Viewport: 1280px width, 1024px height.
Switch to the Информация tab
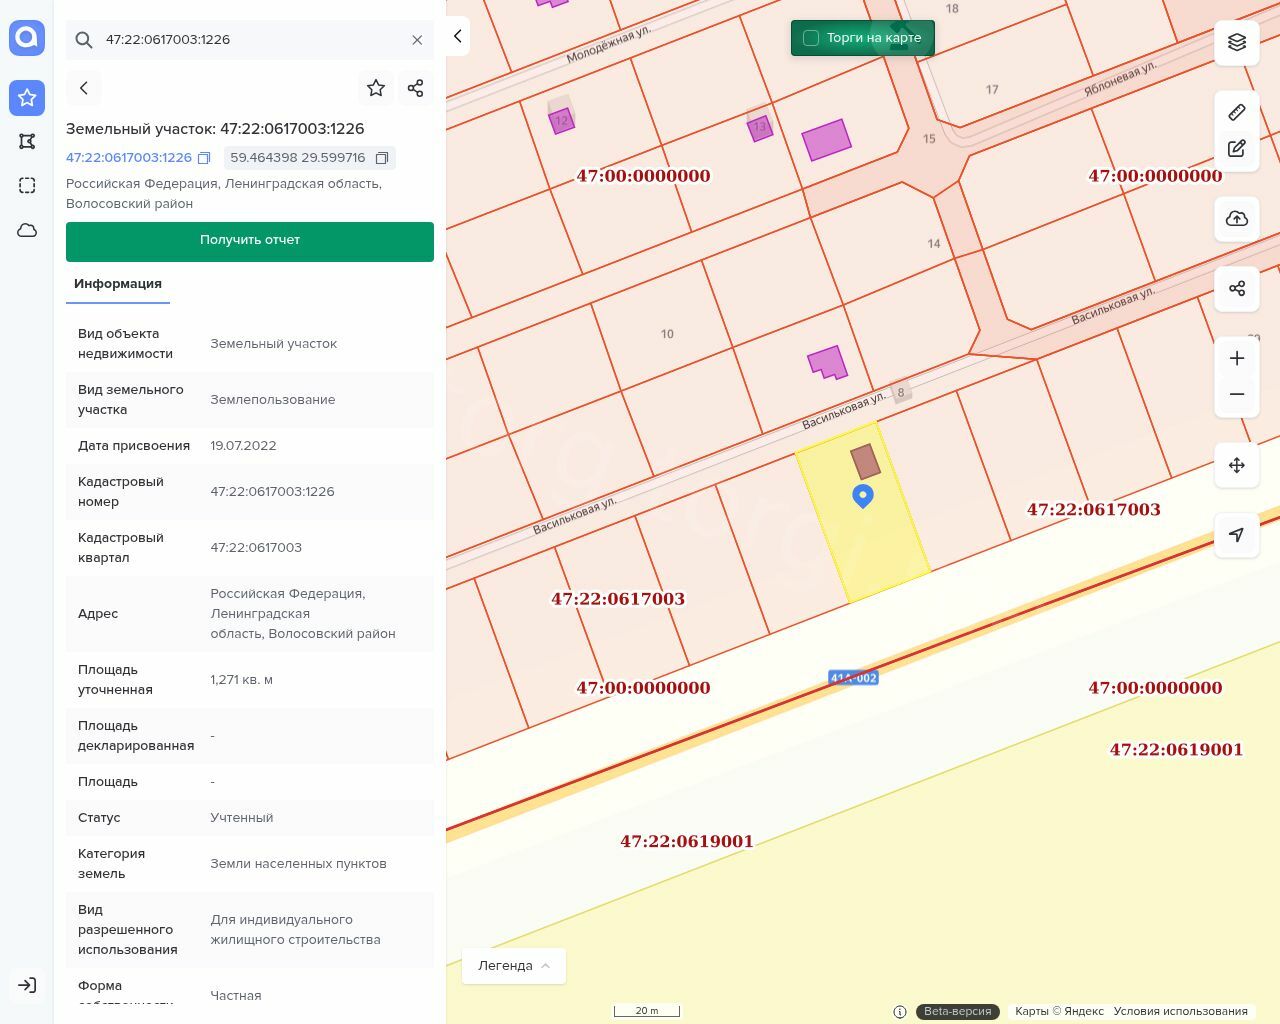[x=118, y=284]
